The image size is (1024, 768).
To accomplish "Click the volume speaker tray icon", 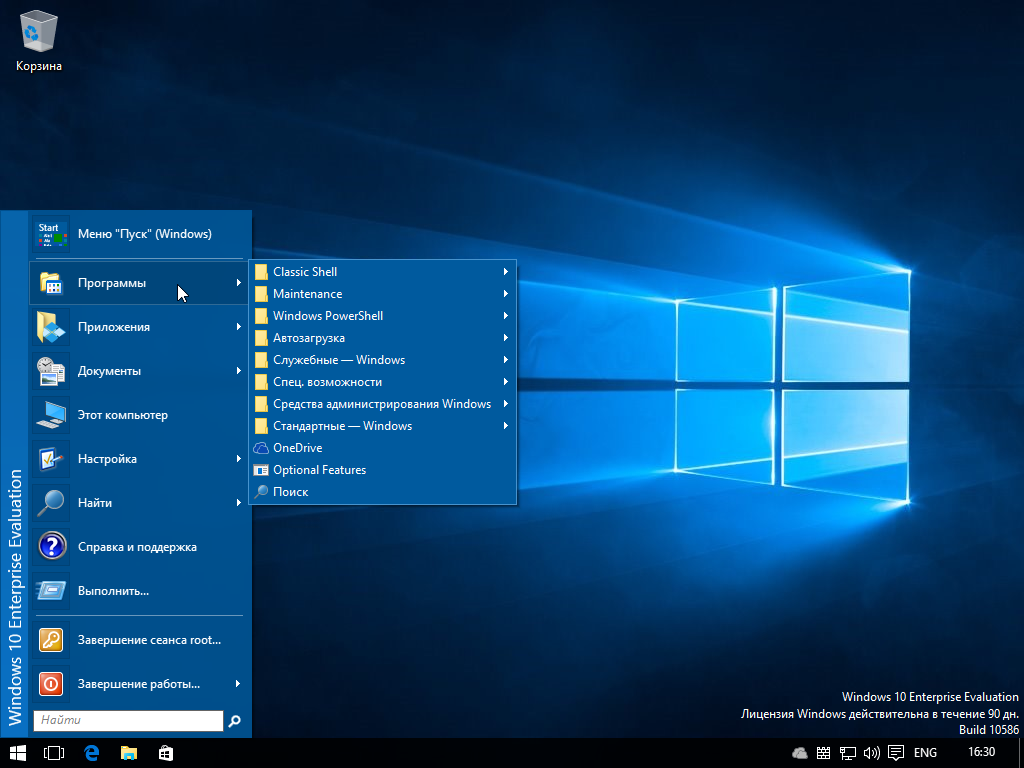I will point(872,753).
